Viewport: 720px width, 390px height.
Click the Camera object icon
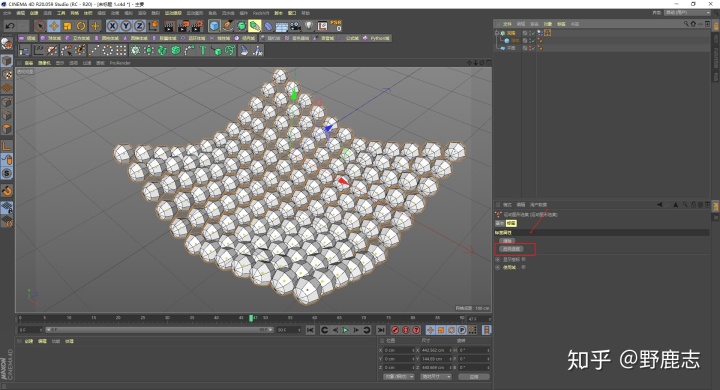click(295, 26)
